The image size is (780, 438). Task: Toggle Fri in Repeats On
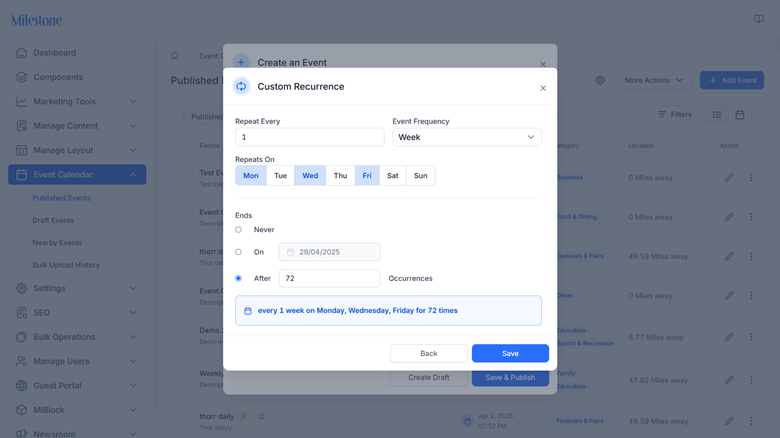(x=367, y=175)
